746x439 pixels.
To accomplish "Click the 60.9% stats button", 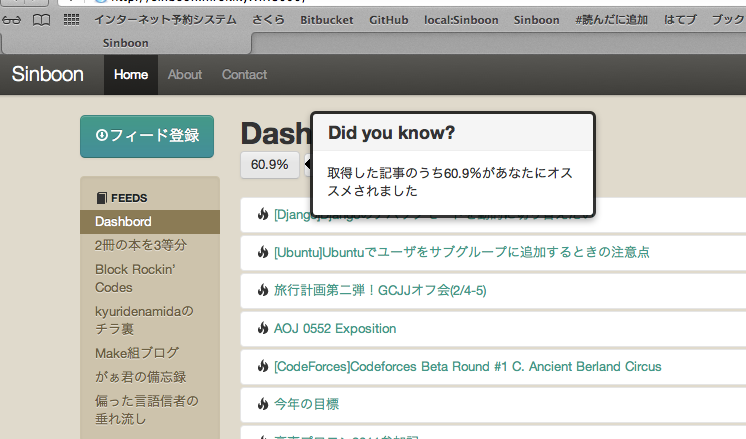I will [x=270, y=165].
